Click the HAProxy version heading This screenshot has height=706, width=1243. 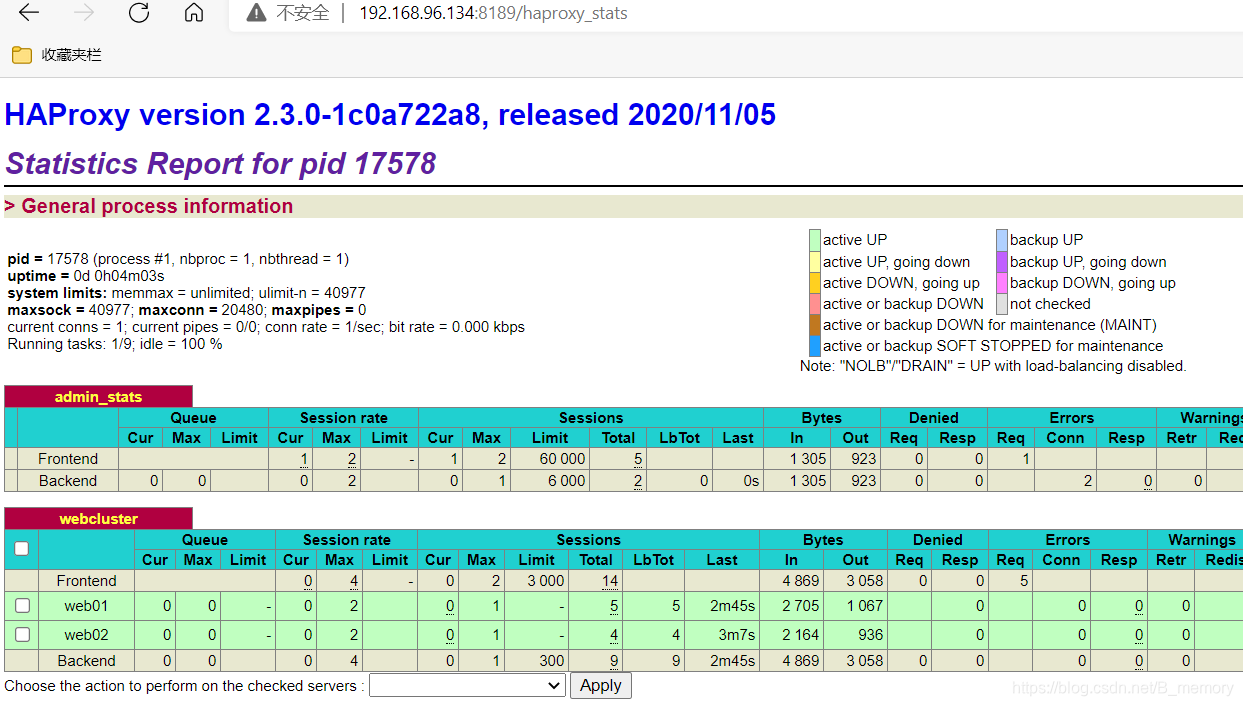pyautogui.click(x=390, y=115)
